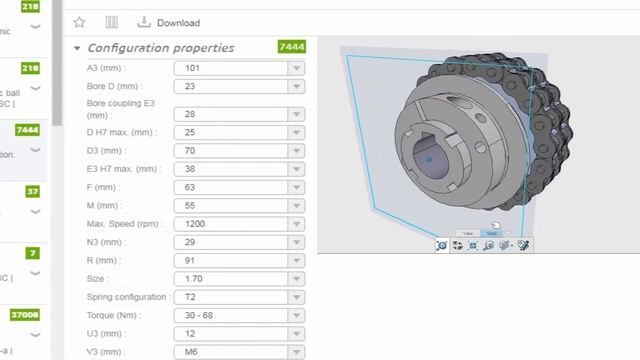Open the F (mm) dropdown showing 63
This screenshot has width=640, height=360.
239,187
